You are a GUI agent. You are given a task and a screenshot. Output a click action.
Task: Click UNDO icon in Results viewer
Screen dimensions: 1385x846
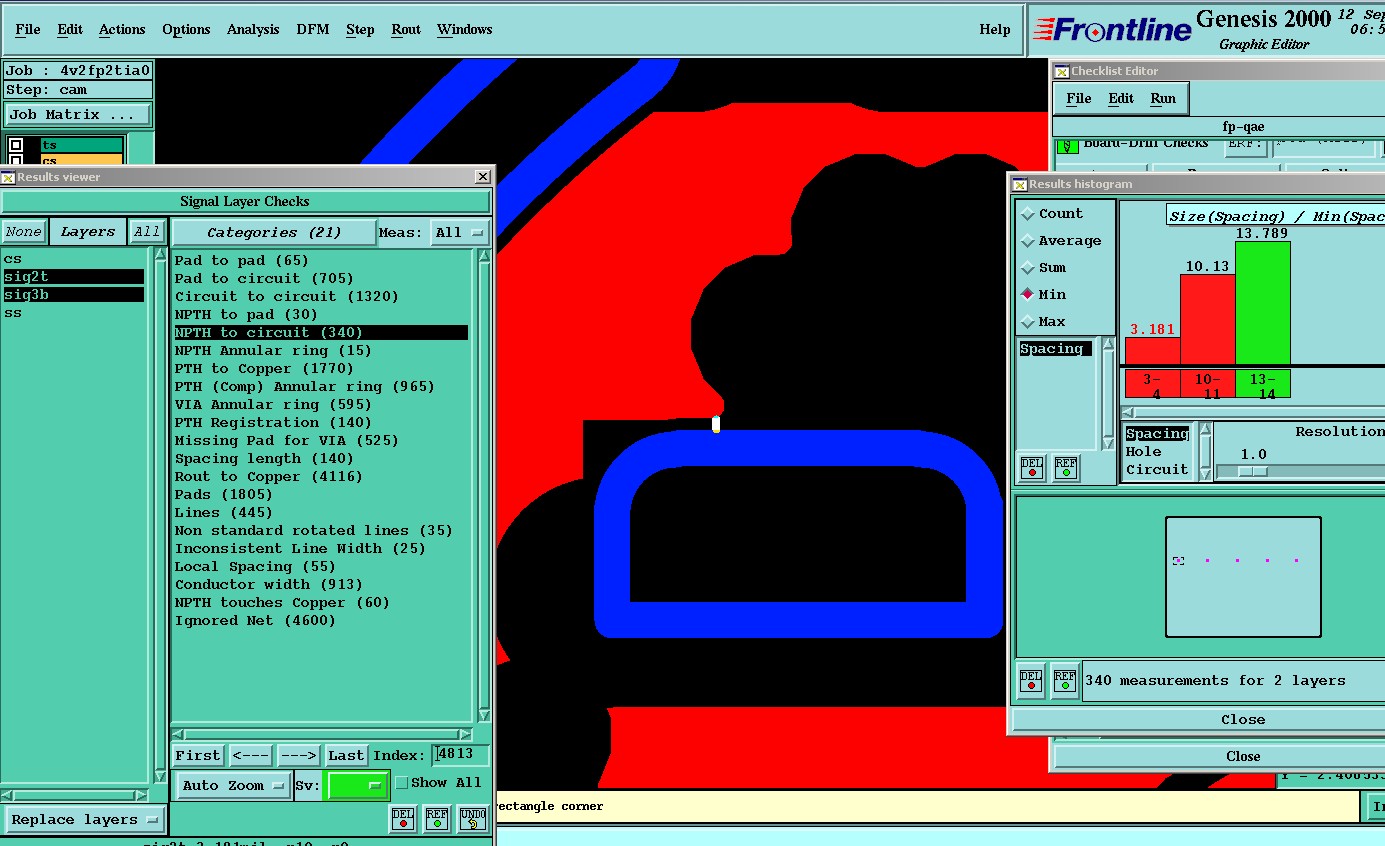click(473, 819)
